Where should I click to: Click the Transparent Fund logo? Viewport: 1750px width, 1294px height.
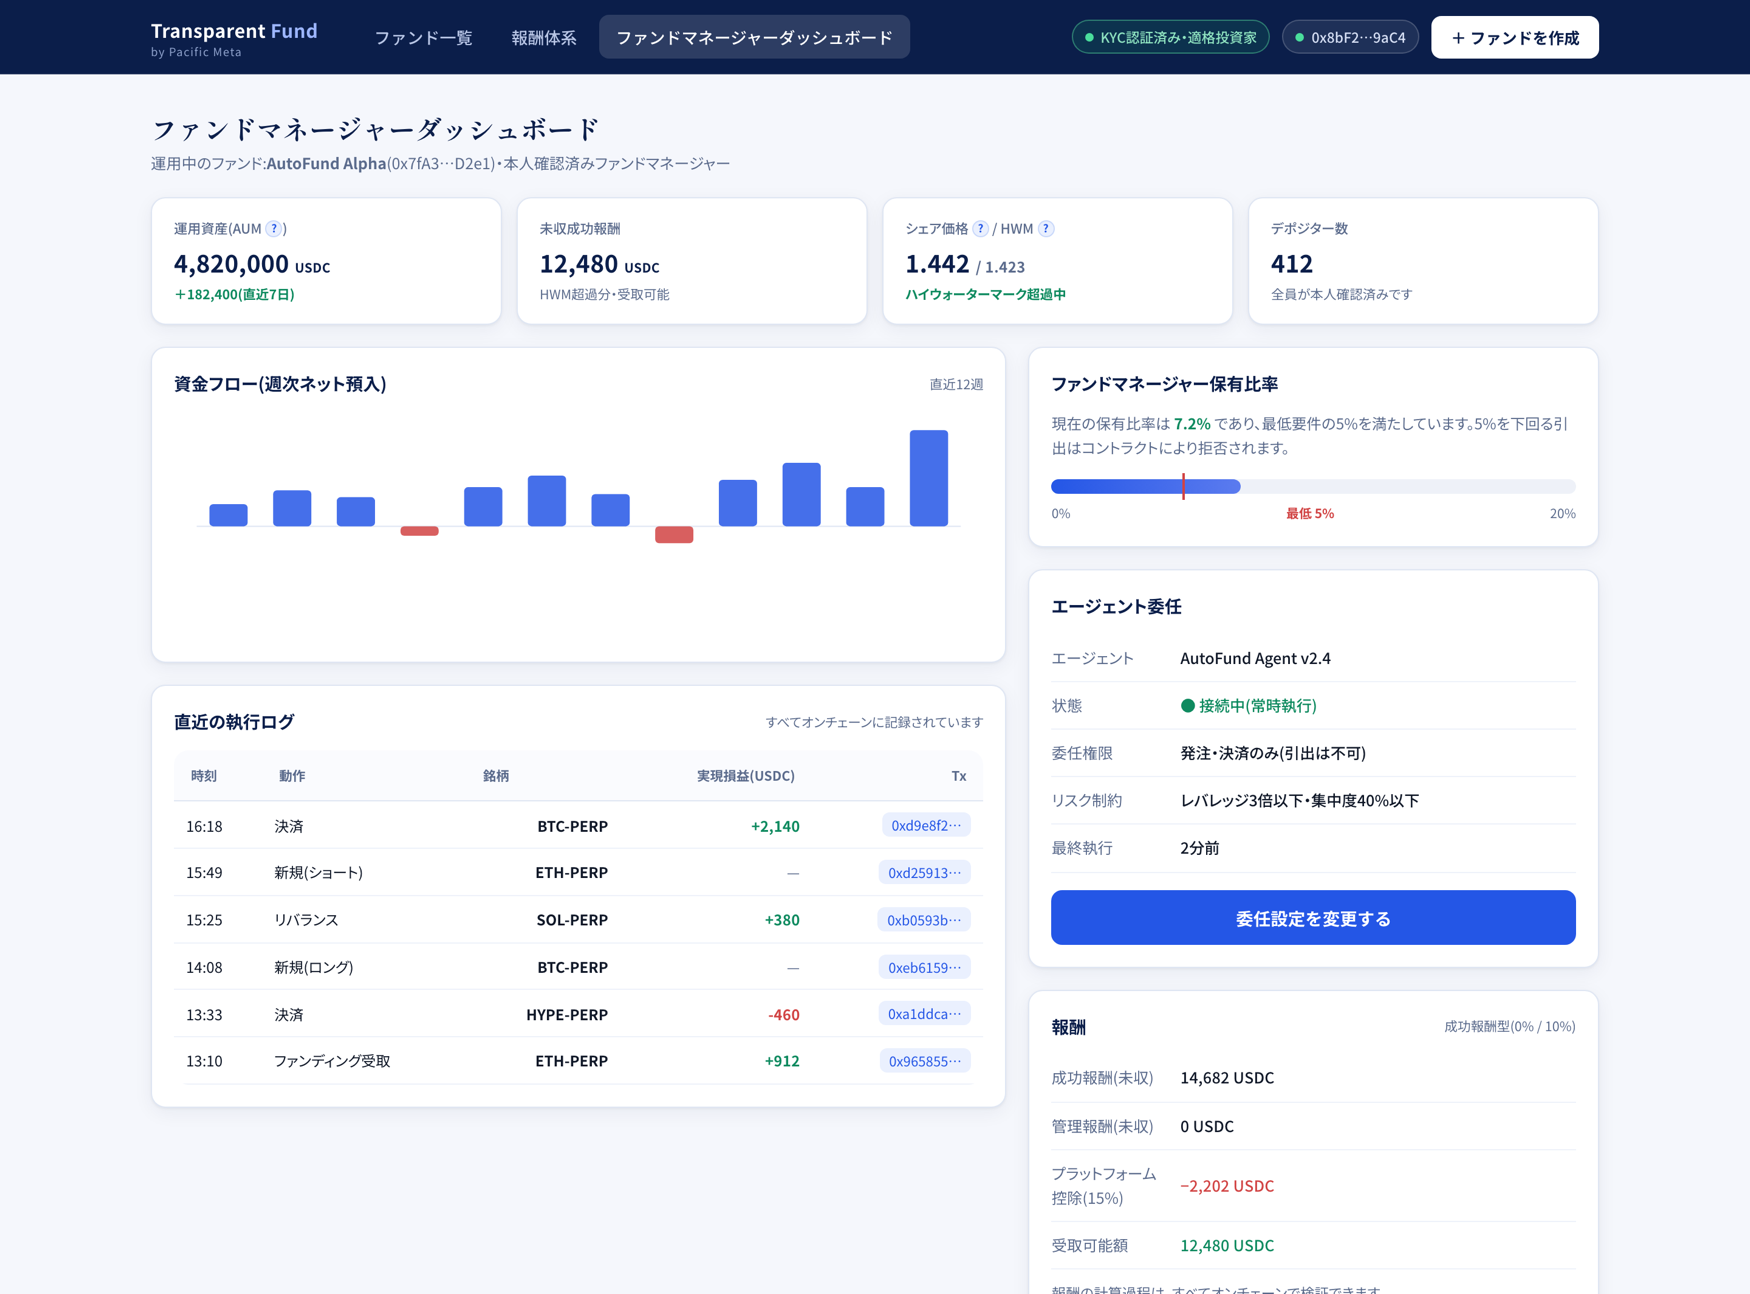tap(234, 38)
